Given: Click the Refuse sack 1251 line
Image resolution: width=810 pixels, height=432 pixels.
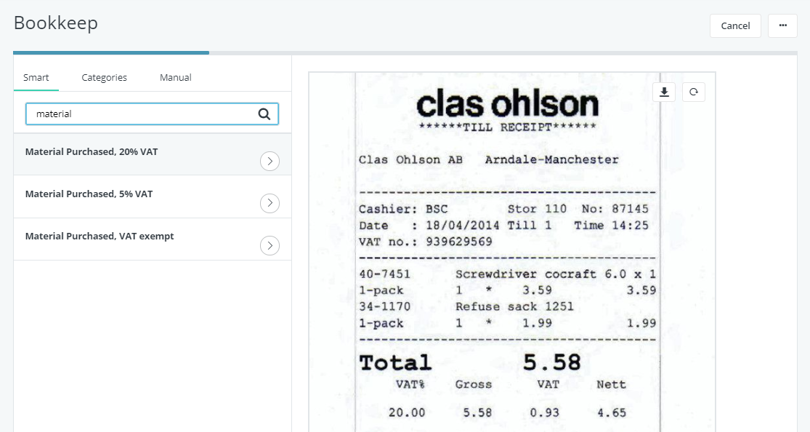Looking at the screenshot, I should (x=515, y=307).
